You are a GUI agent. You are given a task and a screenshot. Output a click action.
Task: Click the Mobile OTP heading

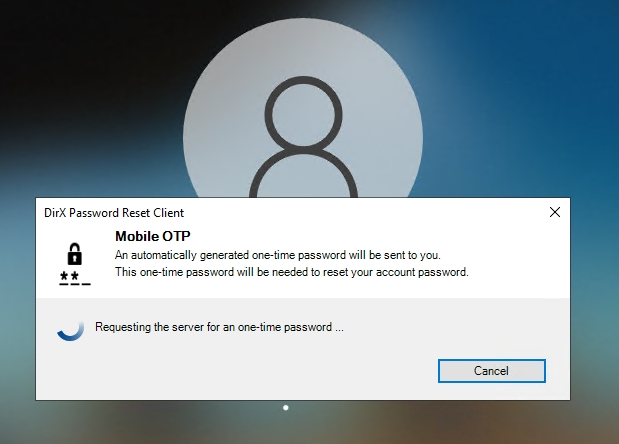(152, 236)
